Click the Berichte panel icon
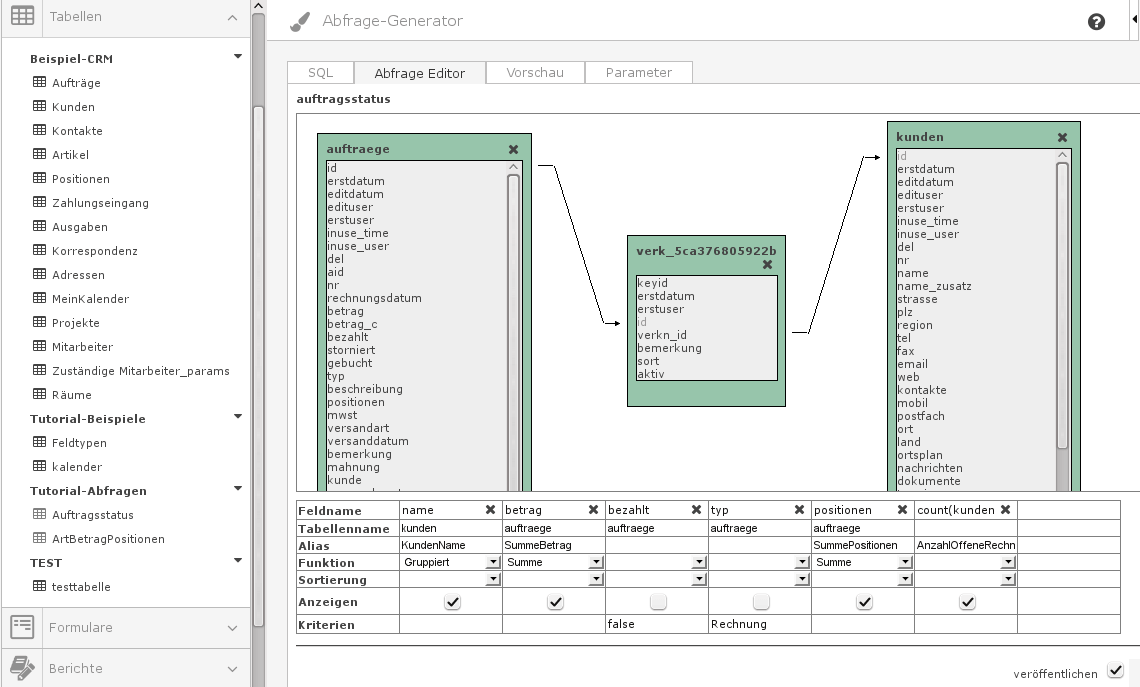This screenshot has height=687, width=1140. (x=22, y=668)
